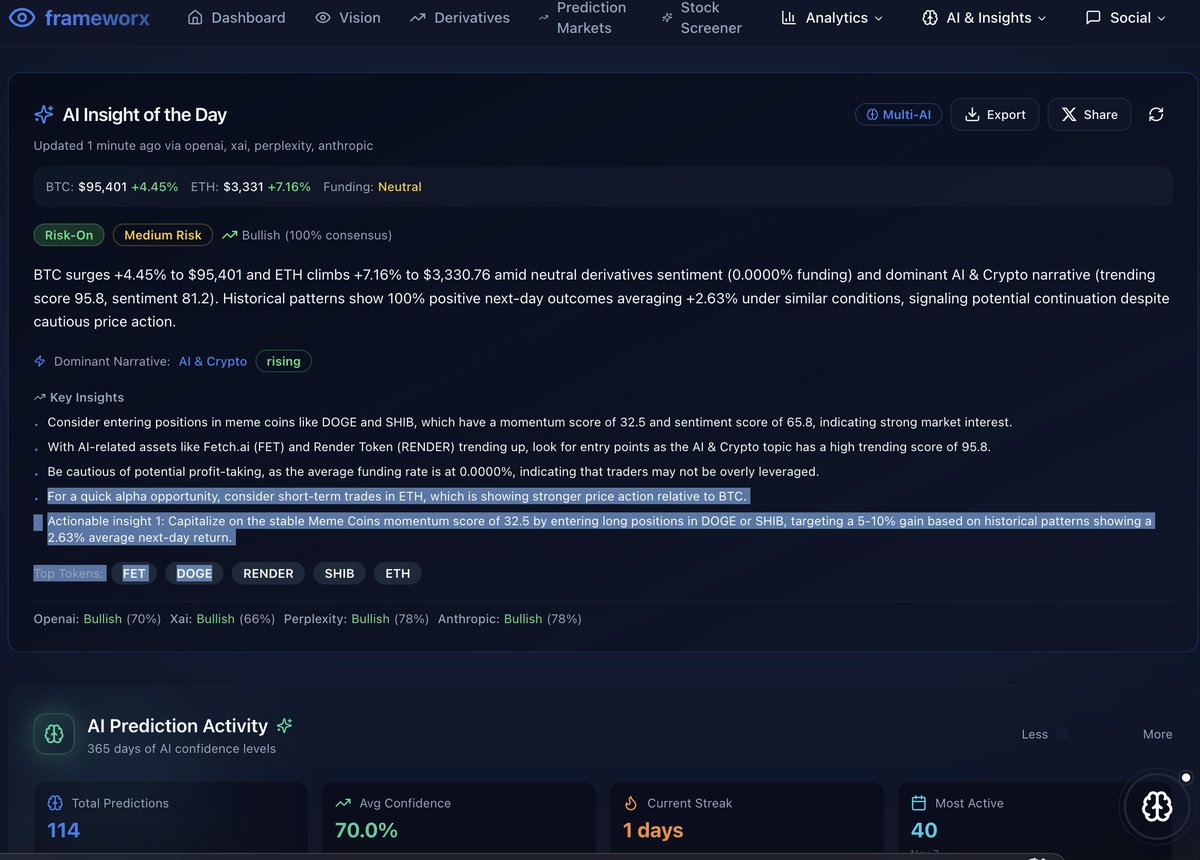
Task: Click the brain icon in AI Prediction Activity
Action: coord(54,733)
